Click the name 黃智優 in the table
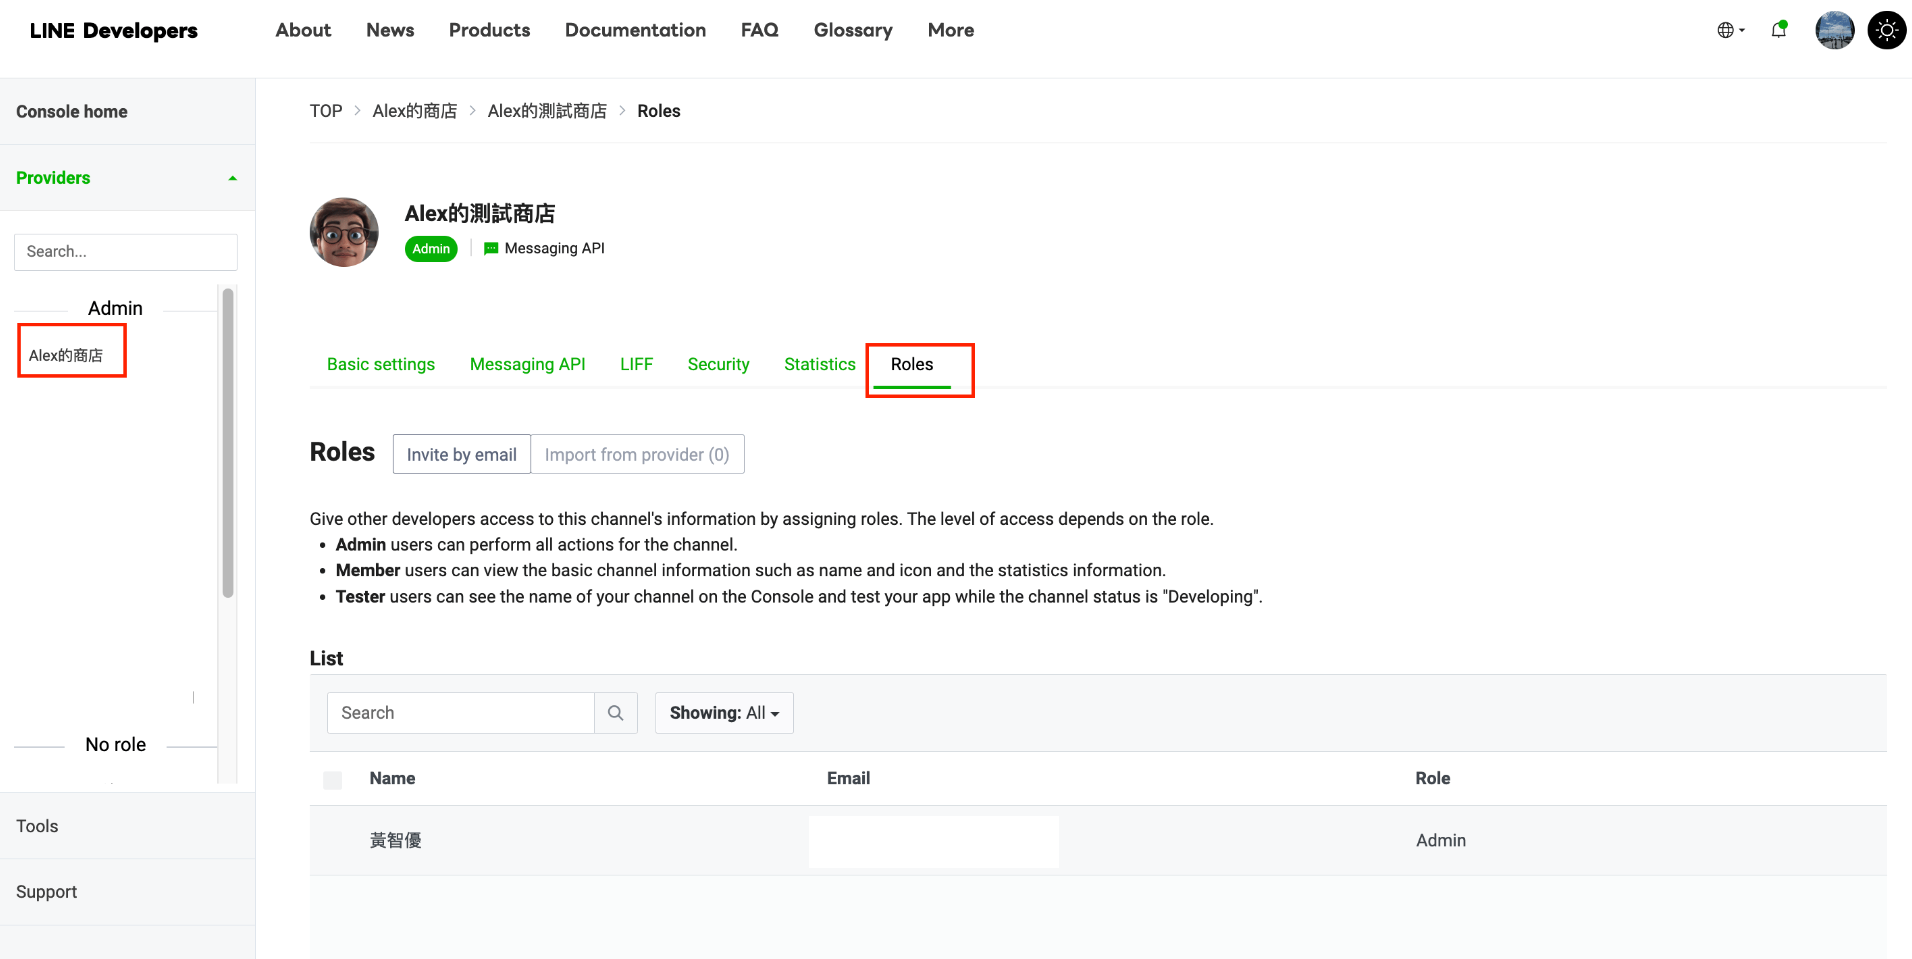The image size is (1912, 959). point(396,841)
